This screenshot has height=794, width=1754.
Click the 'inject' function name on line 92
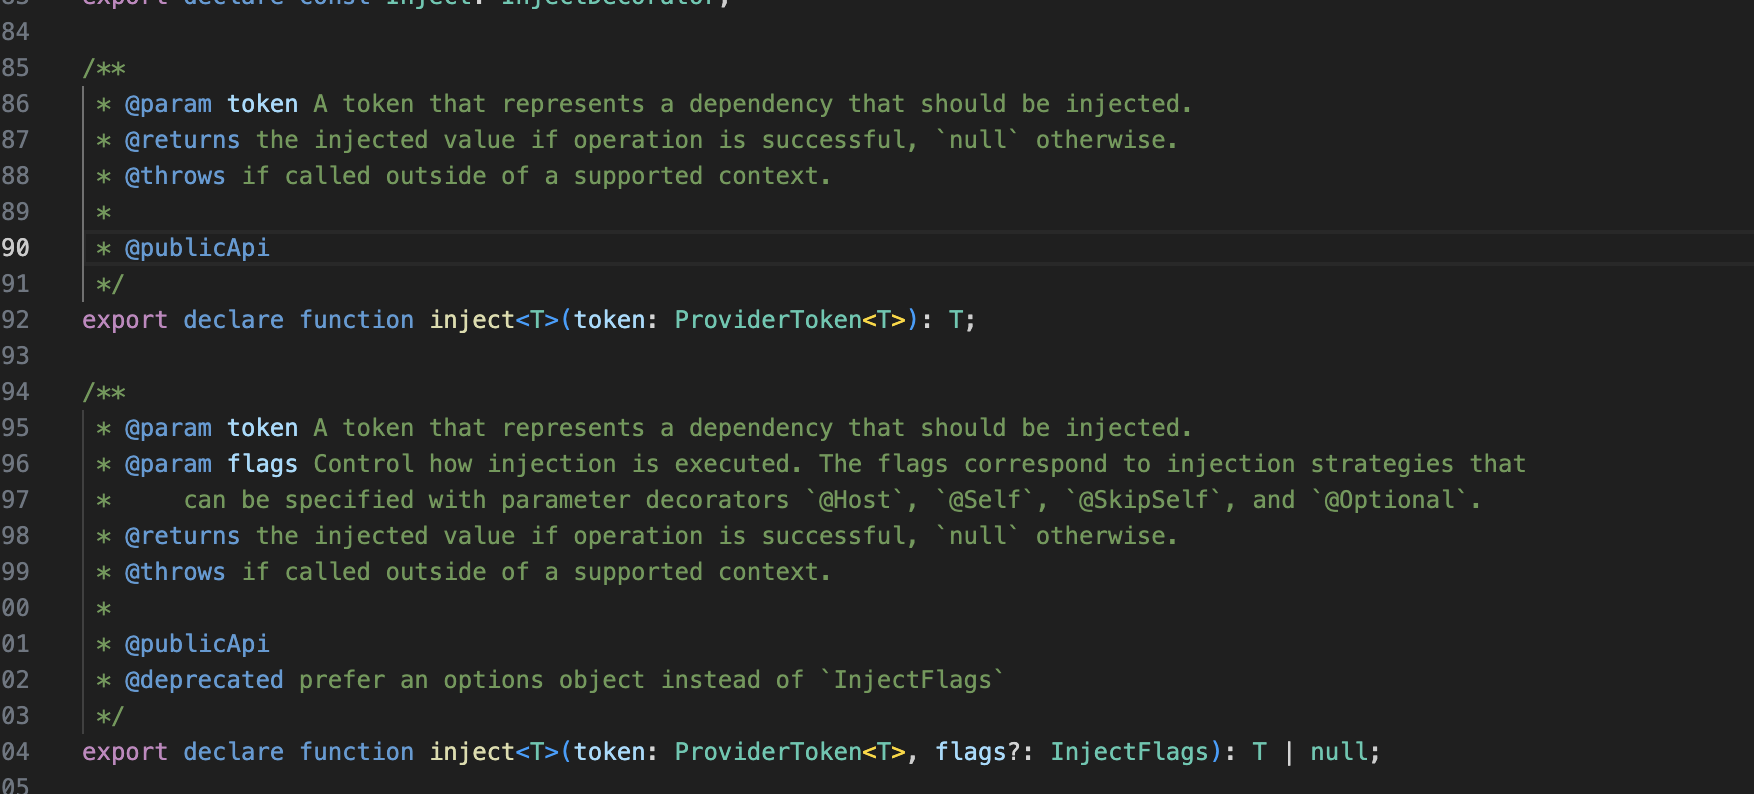472,320
